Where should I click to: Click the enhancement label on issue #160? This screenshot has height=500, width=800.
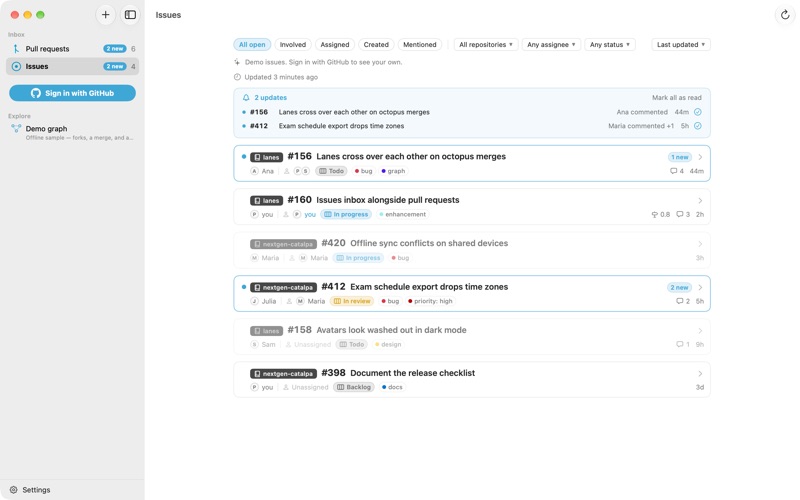tap(403, 214)
